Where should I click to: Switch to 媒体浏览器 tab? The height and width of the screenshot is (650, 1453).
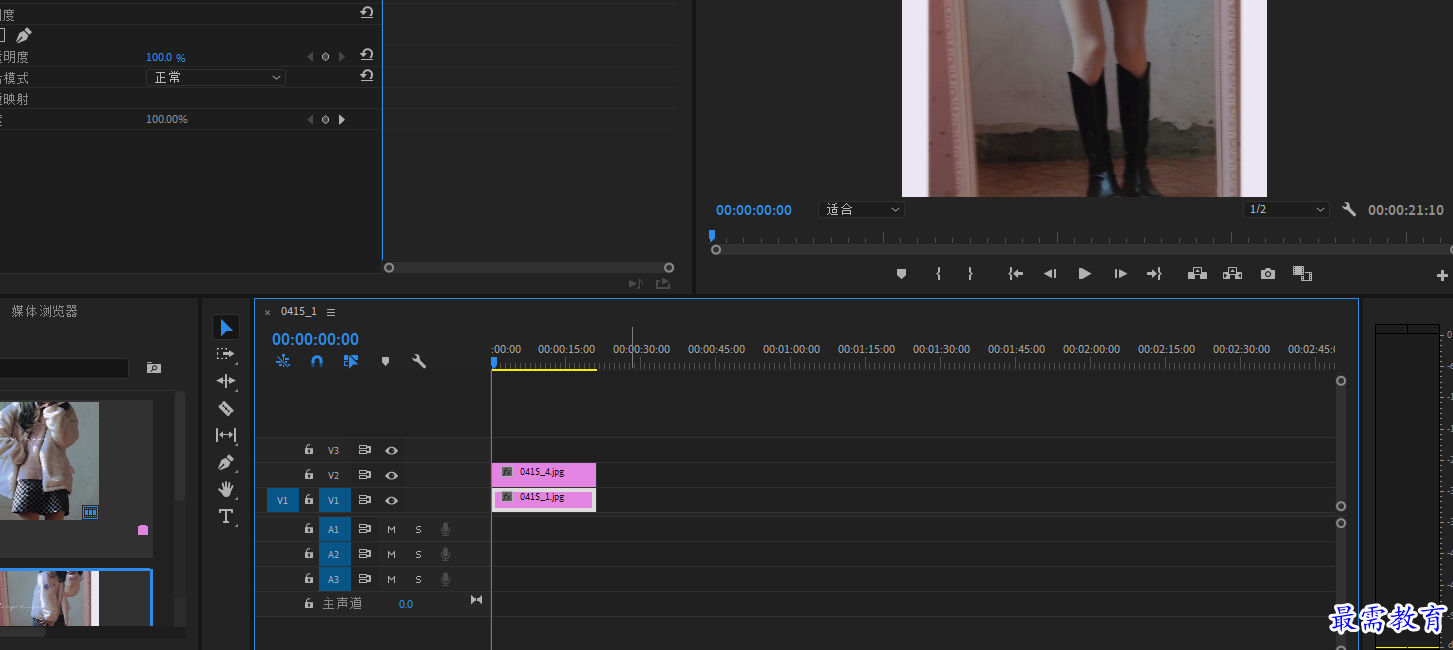44,311
